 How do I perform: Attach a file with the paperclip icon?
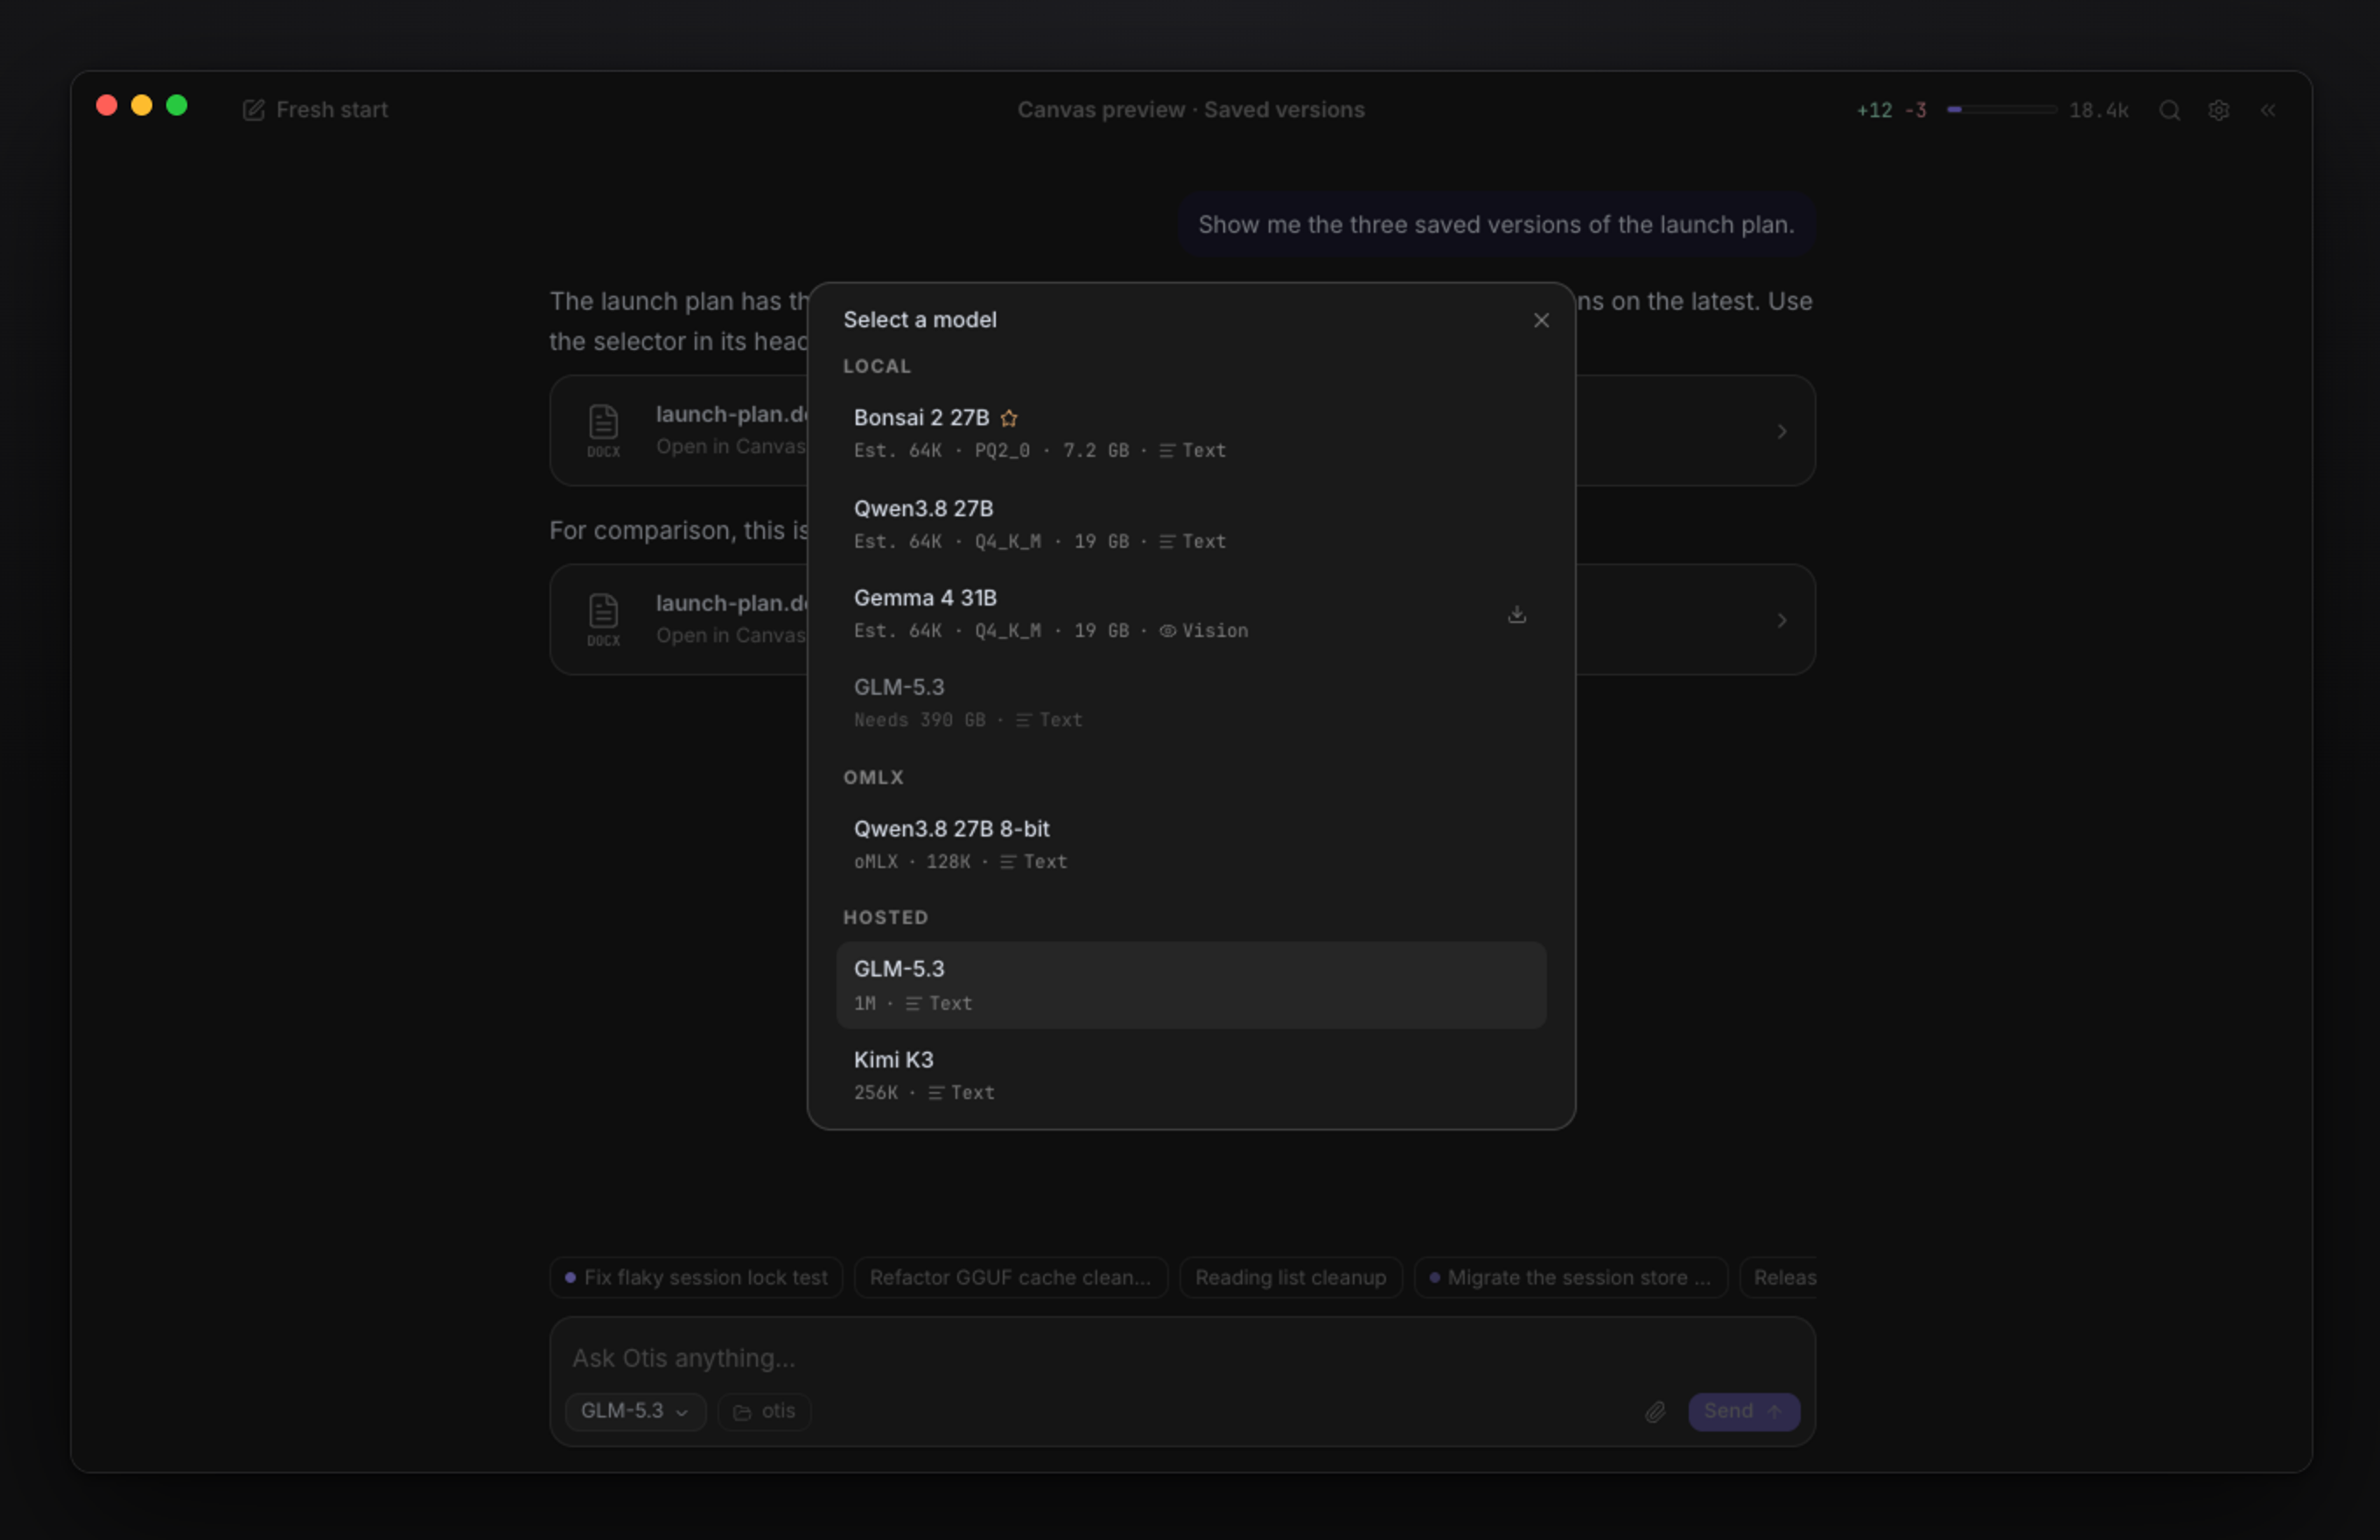[1655, 1412]
